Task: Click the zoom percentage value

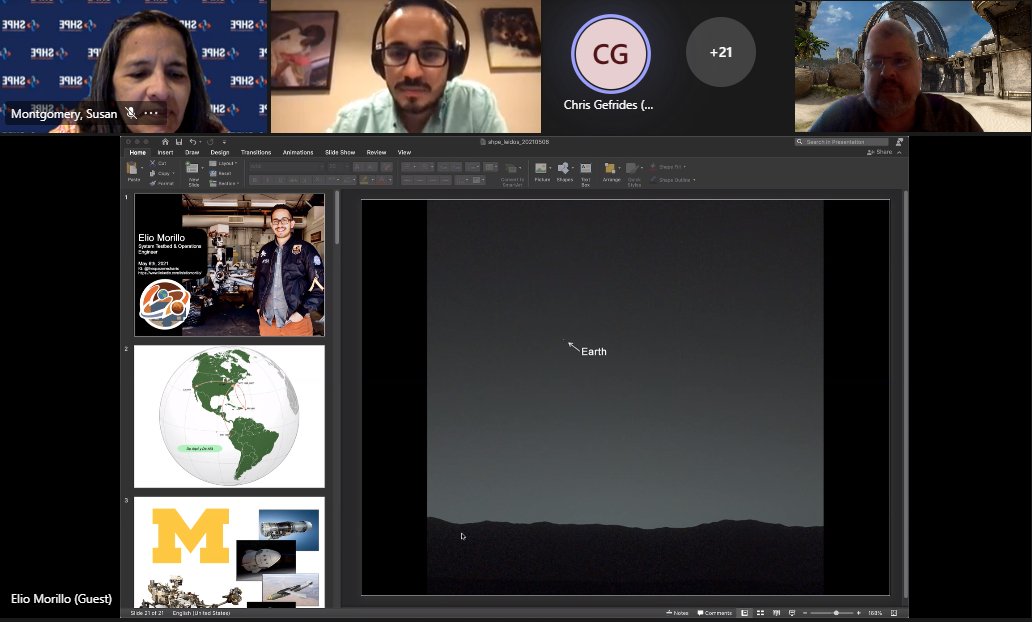Action: 875,613
